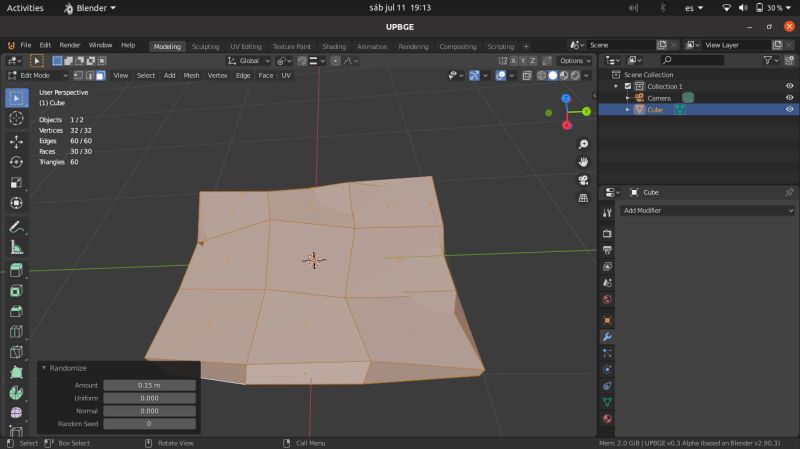
Task: Open the viewport shading options dropdown arrow
Action: (586, 76)
